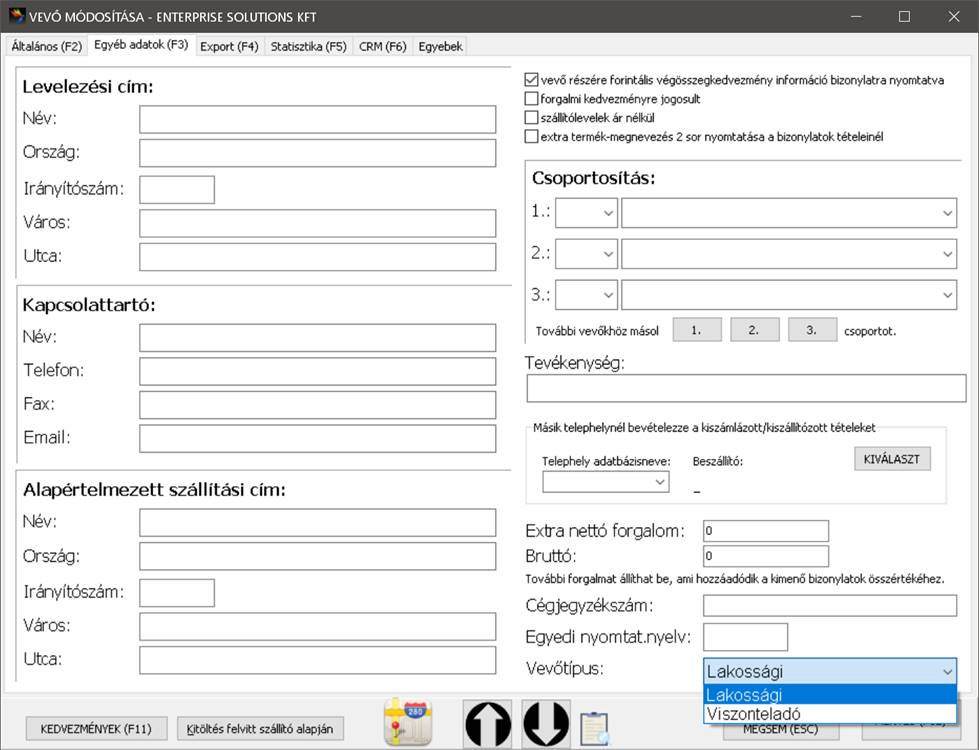This screenshot has width=979, height=750.
Task: Click the Tevékenység text field
Action: [x=746, y=388]
